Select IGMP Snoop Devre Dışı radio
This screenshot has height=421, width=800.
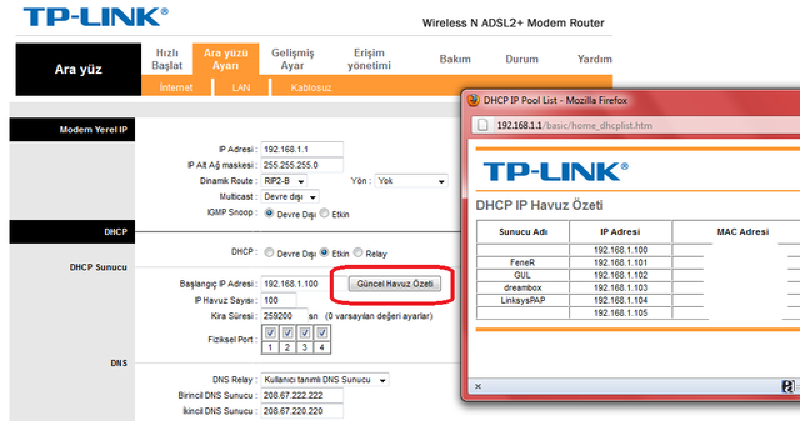tap(269, 213)
